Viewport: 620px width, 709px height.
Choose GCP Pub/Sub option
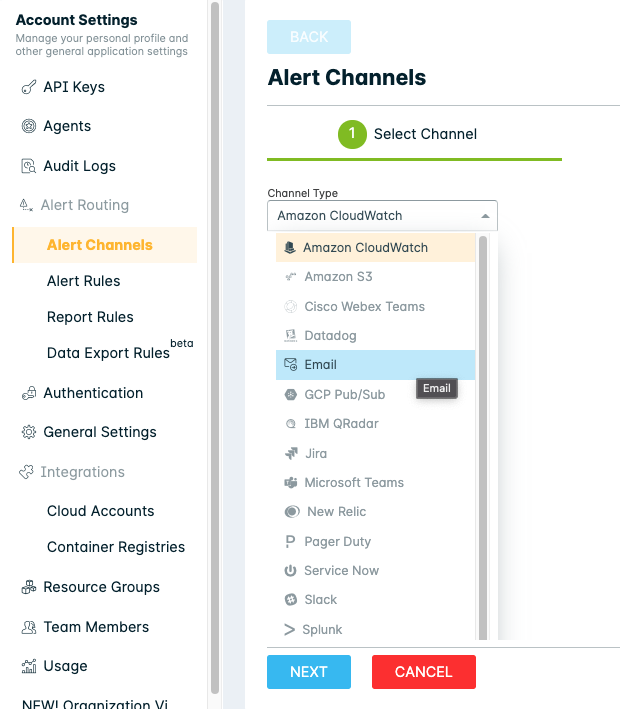pyautogui.click(x=375, y=395)
